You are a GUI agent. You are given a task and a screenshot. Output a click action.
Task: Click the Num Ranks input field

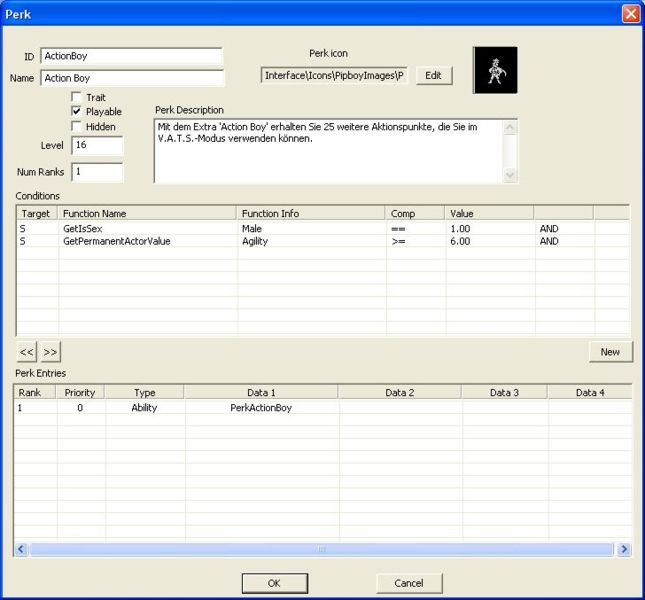[97, 172]
